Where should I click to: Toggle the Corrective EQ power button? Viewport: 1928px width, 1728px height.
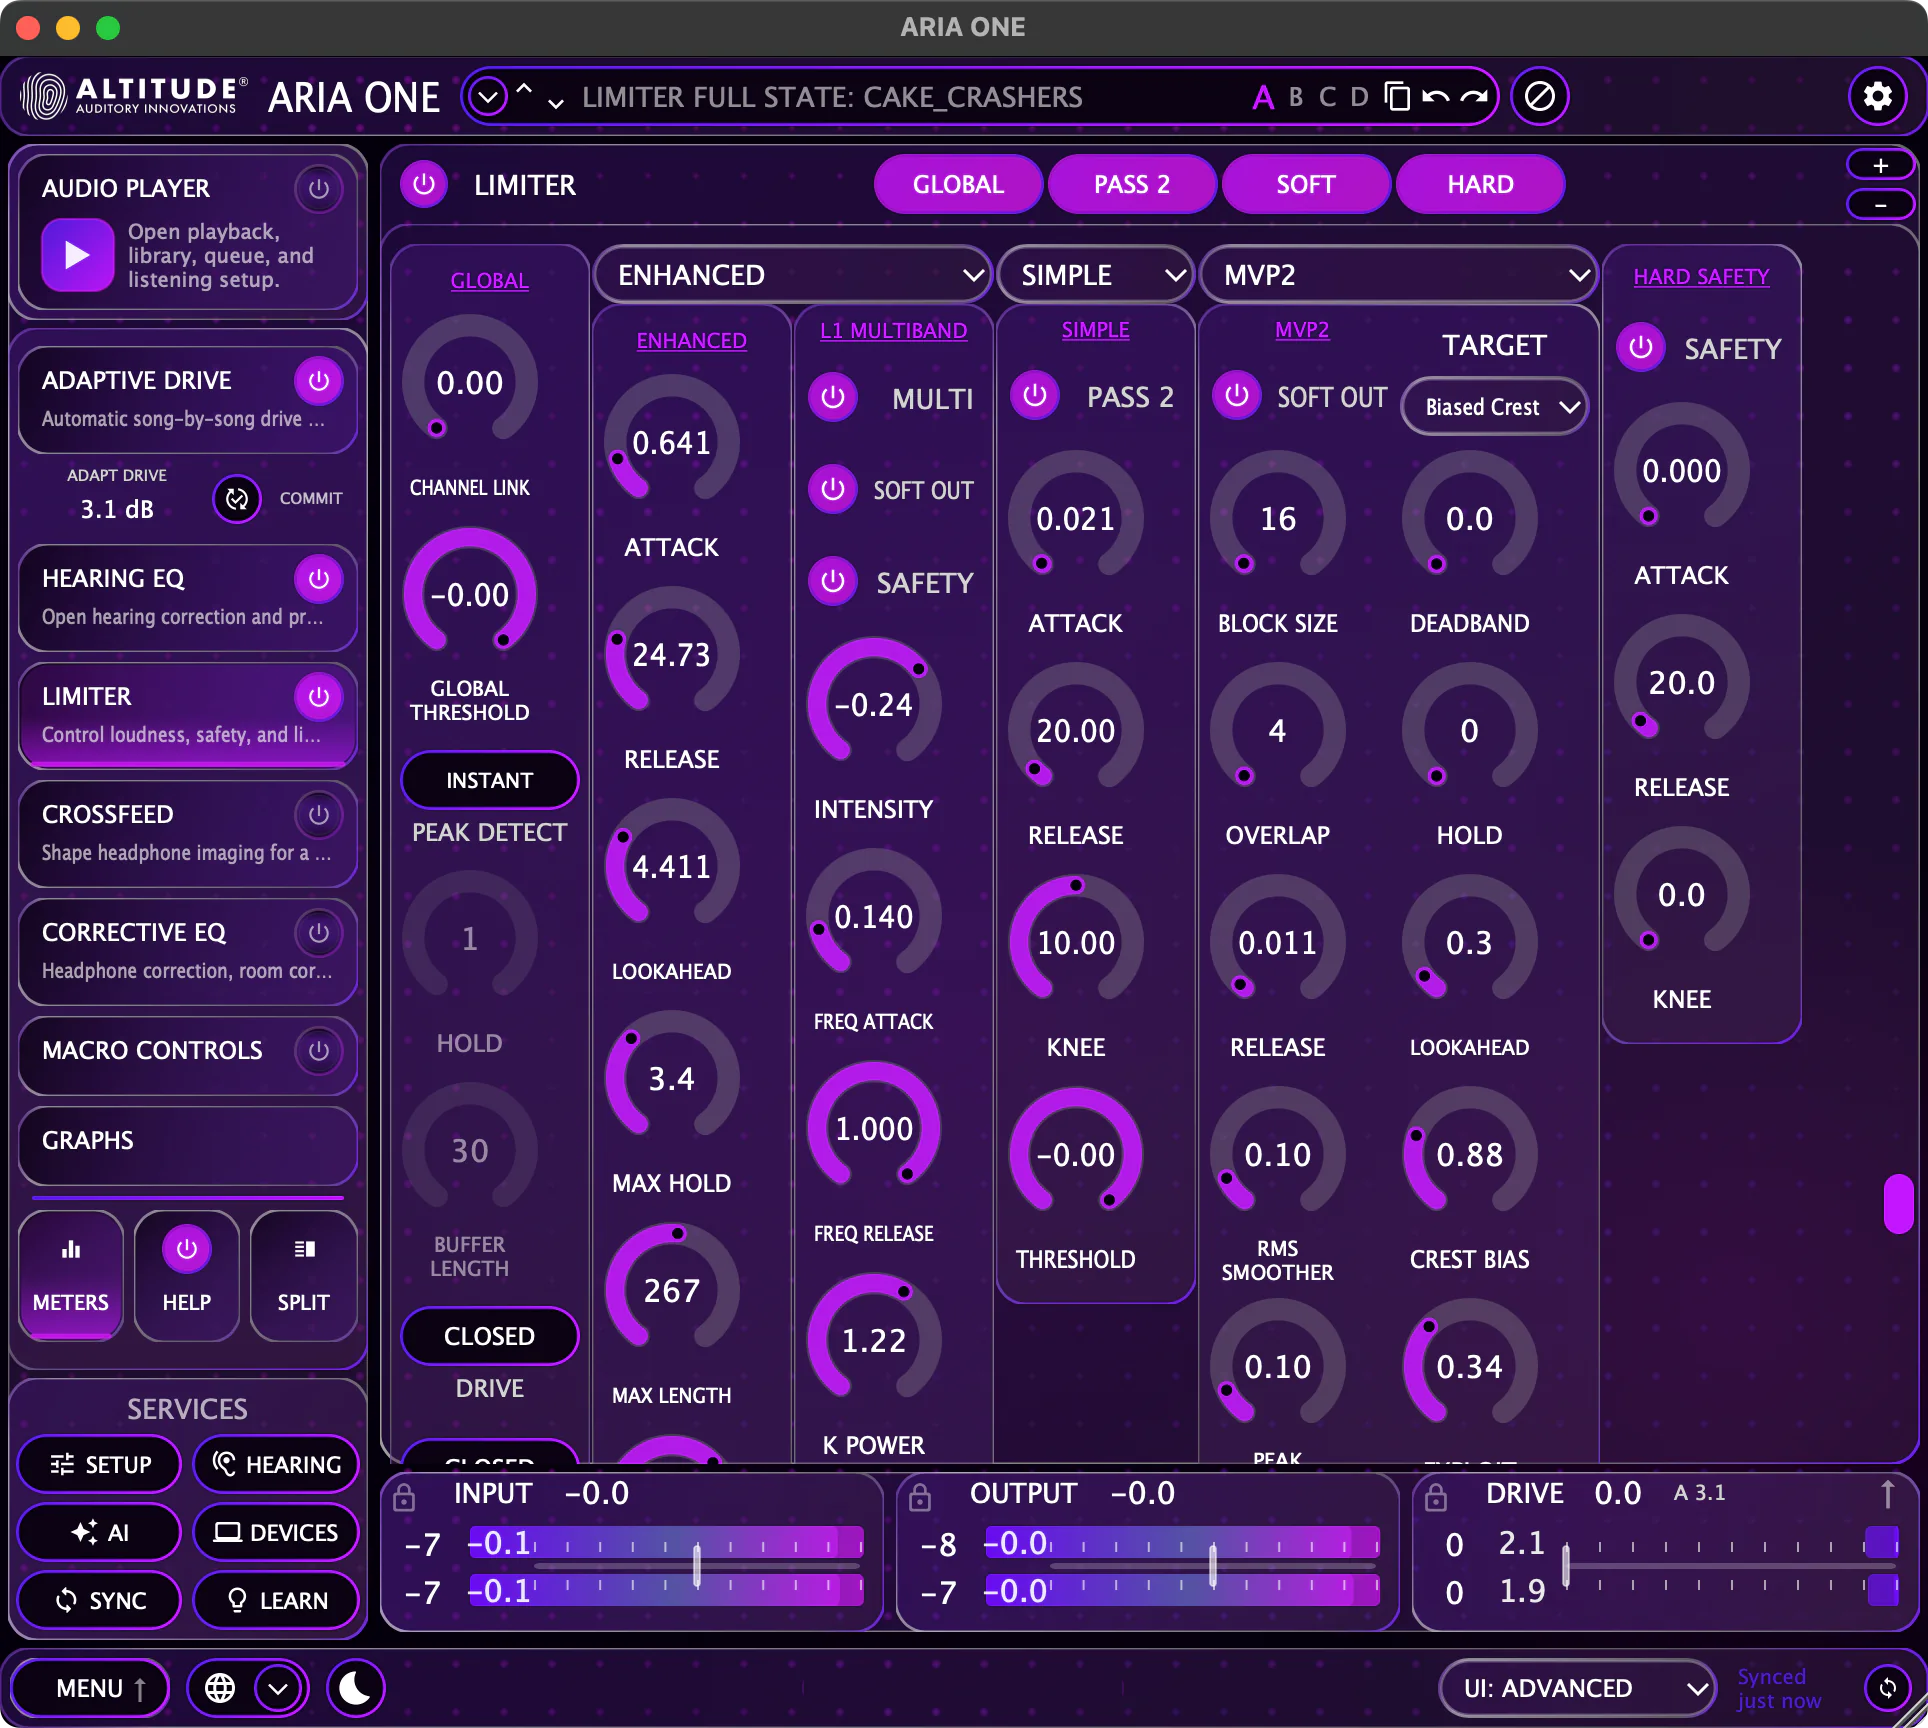(x=319, y=932)
